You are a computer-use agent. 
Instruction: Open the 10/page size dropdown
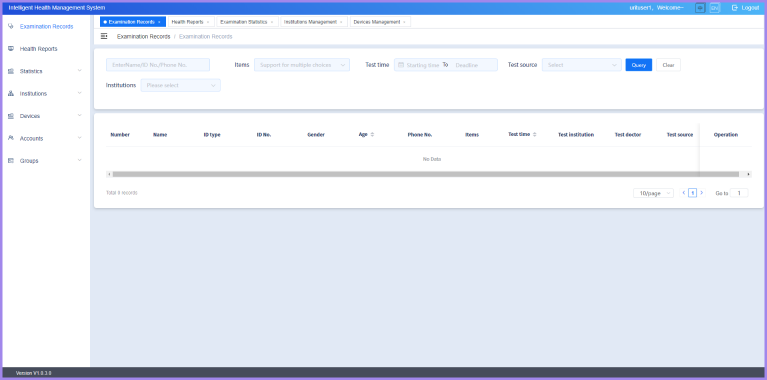(653, 193)
